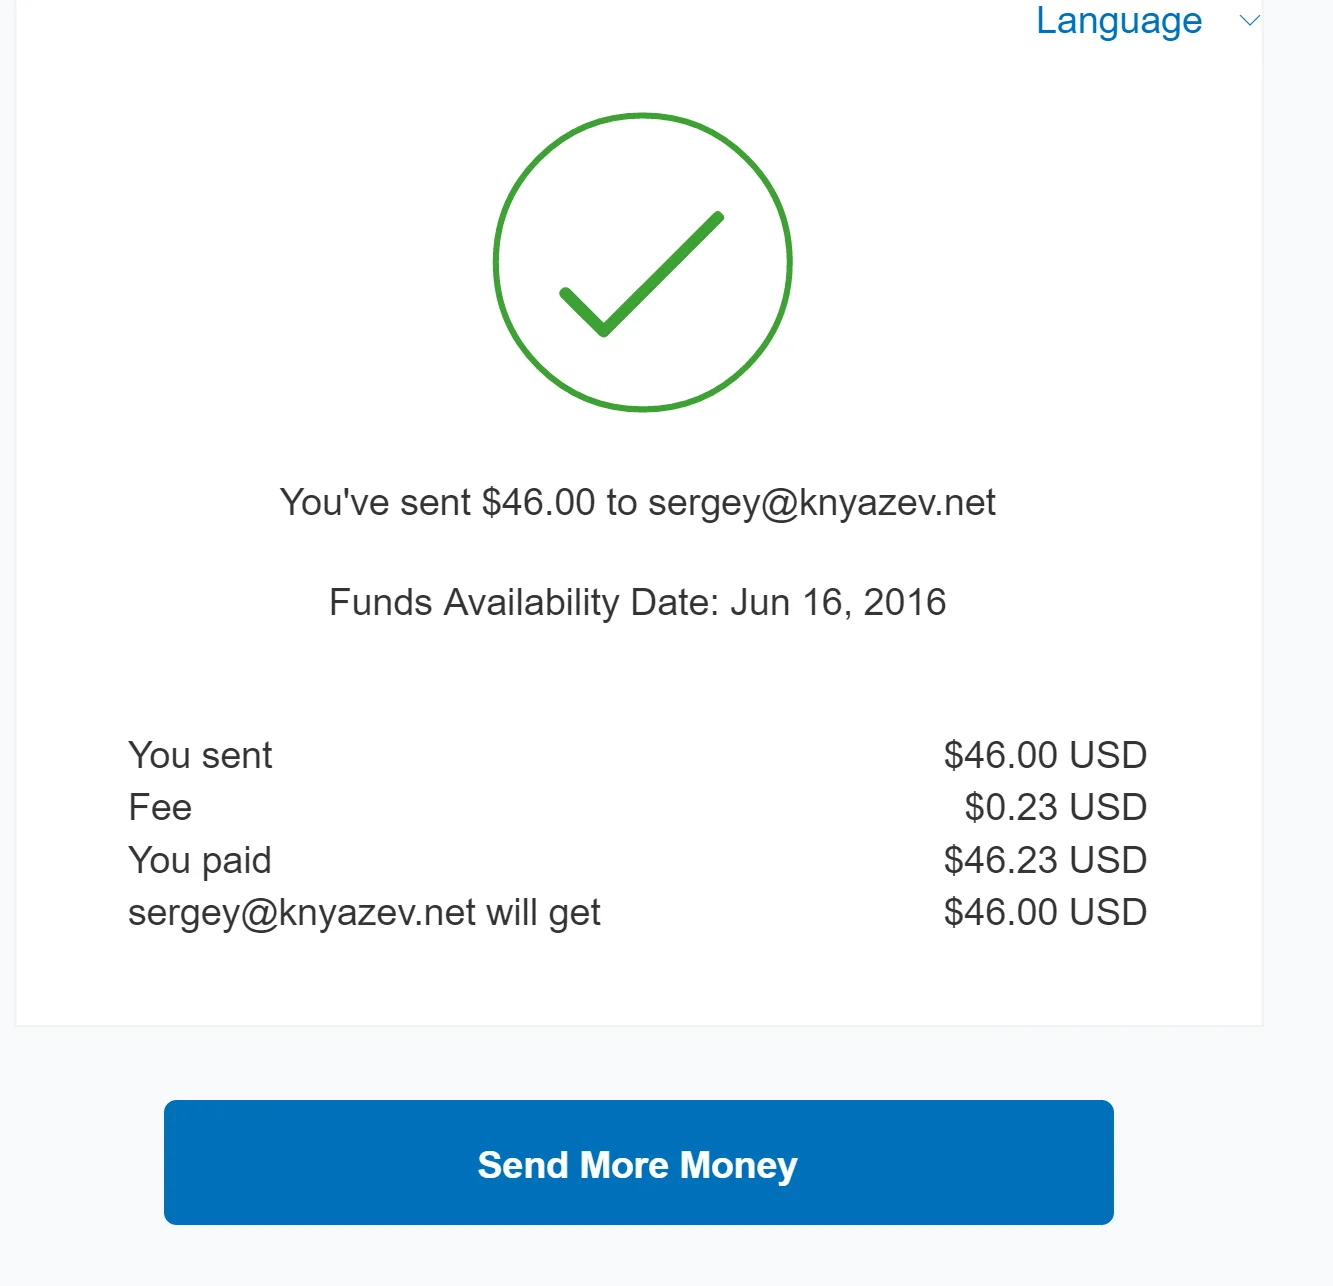Viewport: 1333px width, 1286px height.
Task: Click the $46.23 USD paid total
Action: pos(1044,860)
